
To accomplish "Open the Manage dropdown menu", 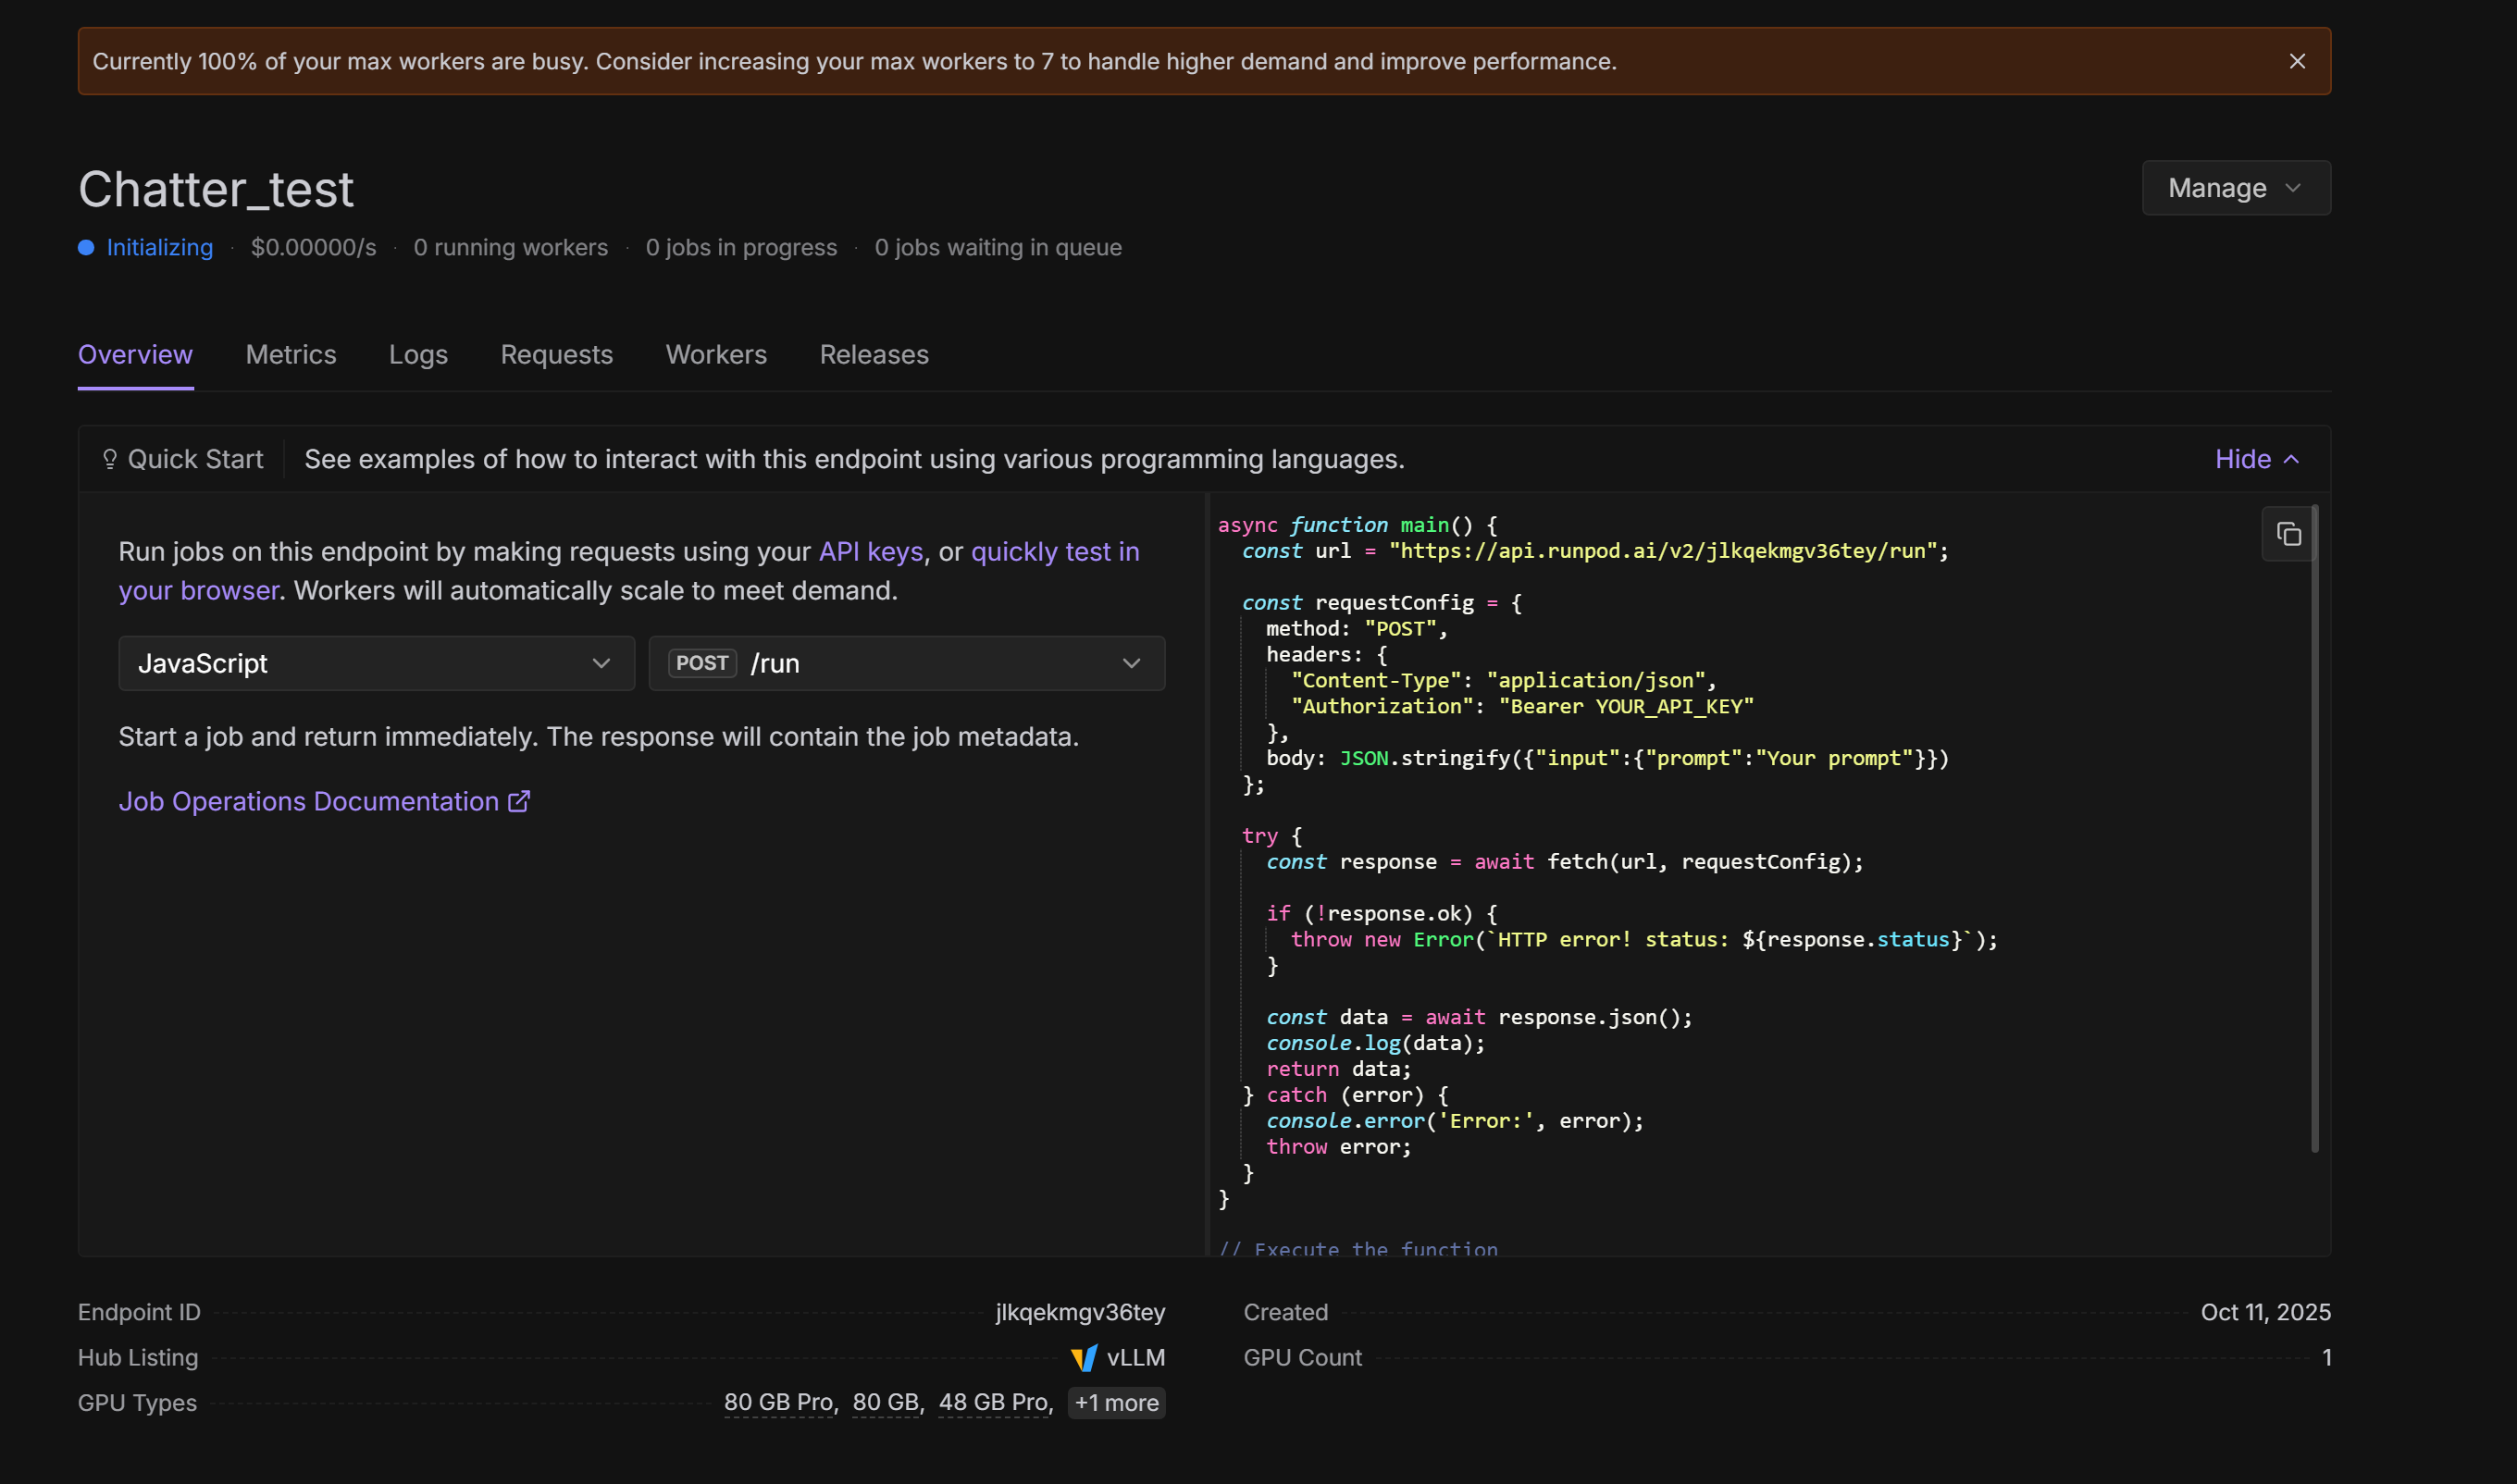I will coord(2235,188).
